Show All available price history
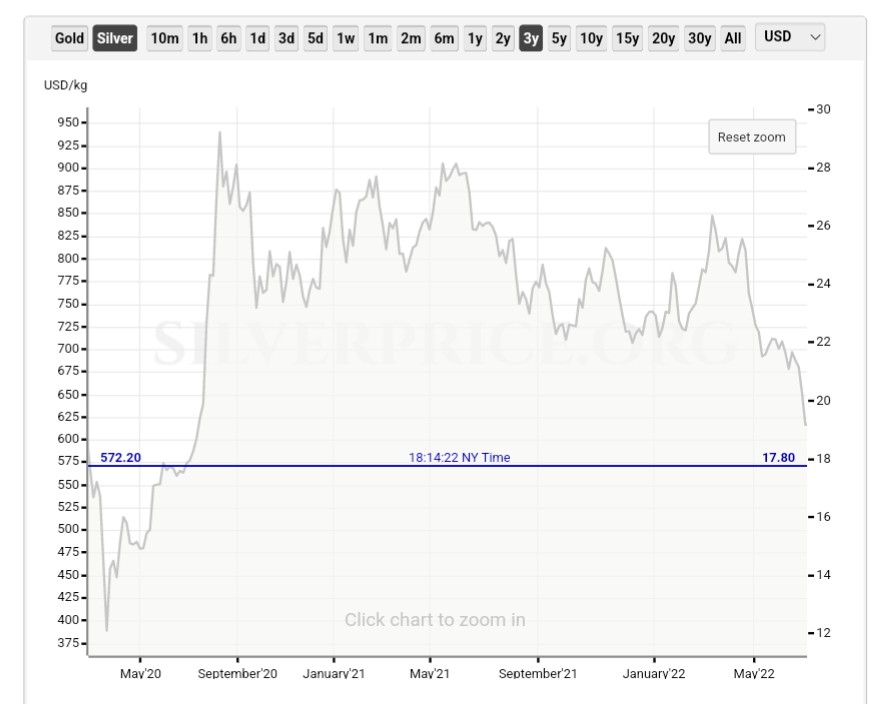 click(733, 38)
